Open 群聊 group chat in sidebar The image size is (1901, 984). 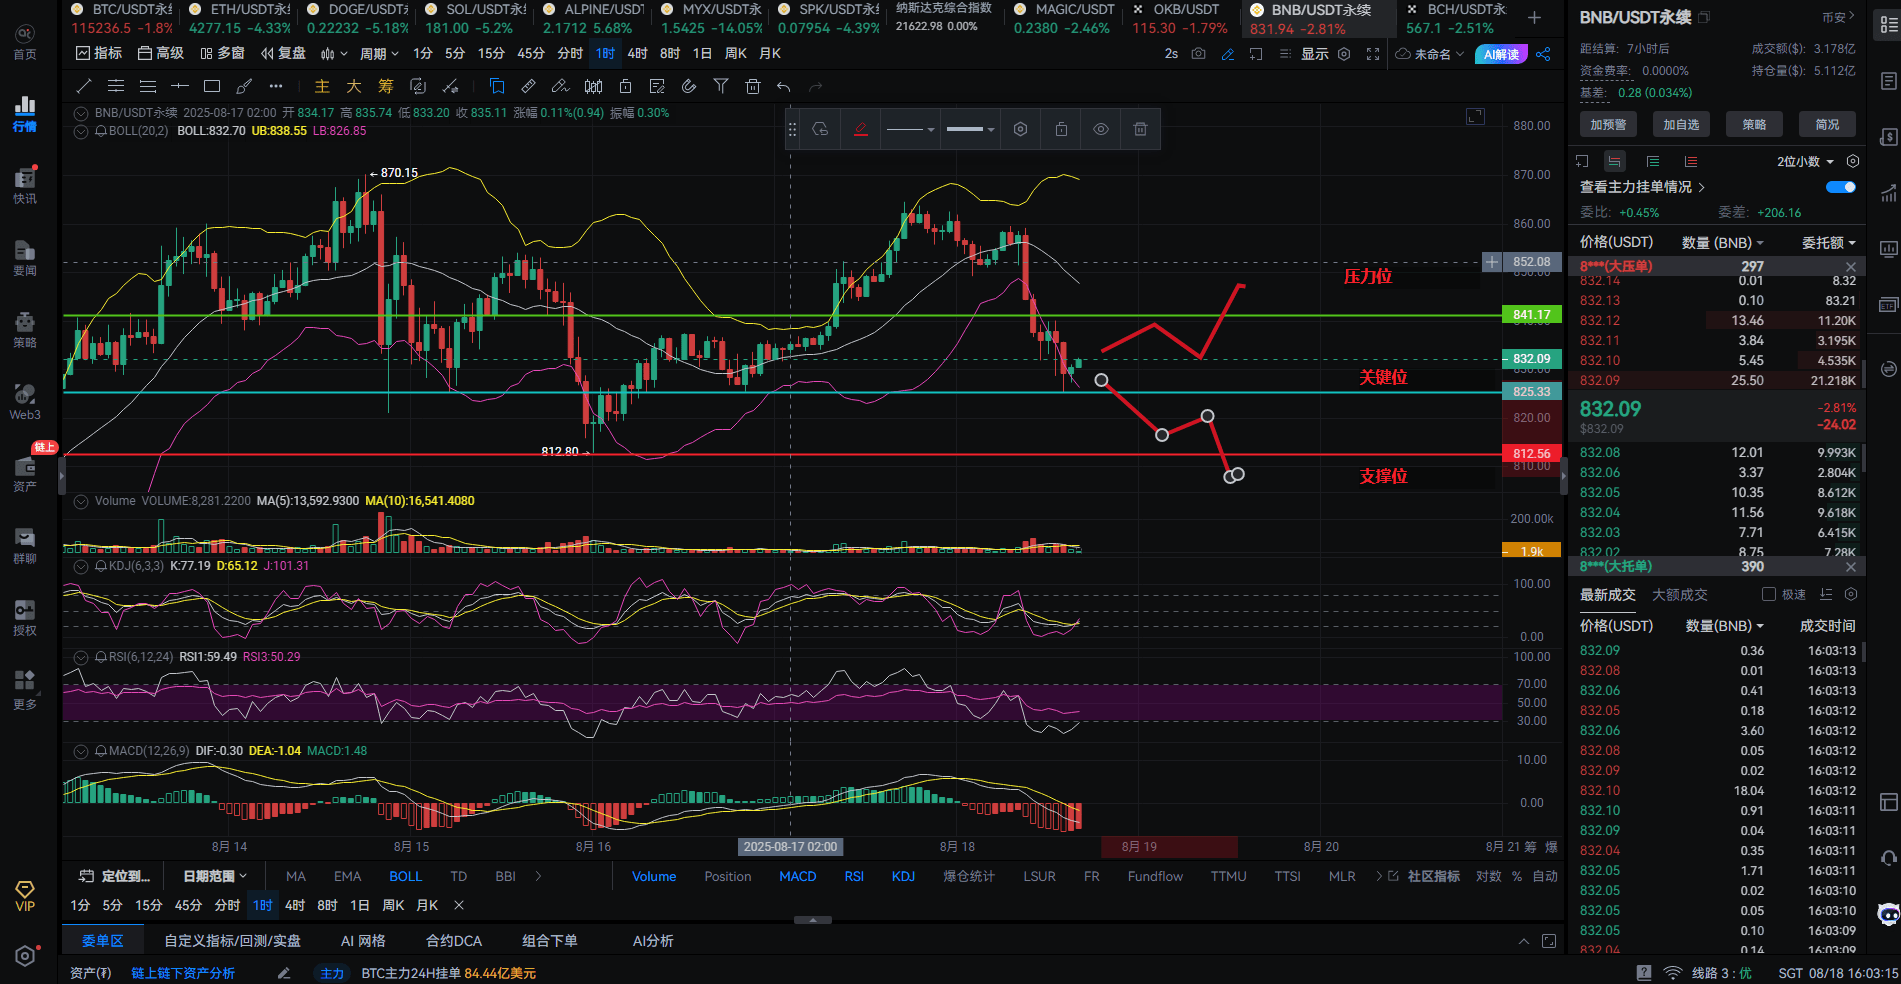pos(25,546)
